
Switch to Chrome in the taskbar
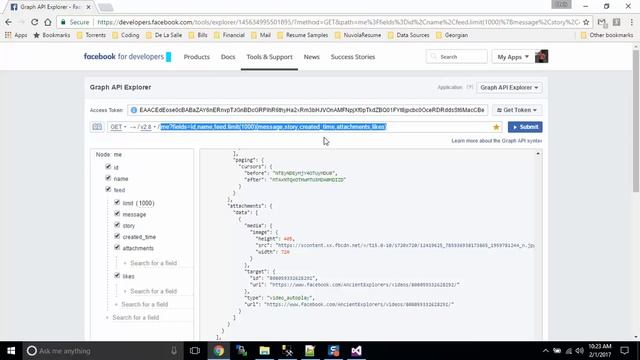pos(218,351)
